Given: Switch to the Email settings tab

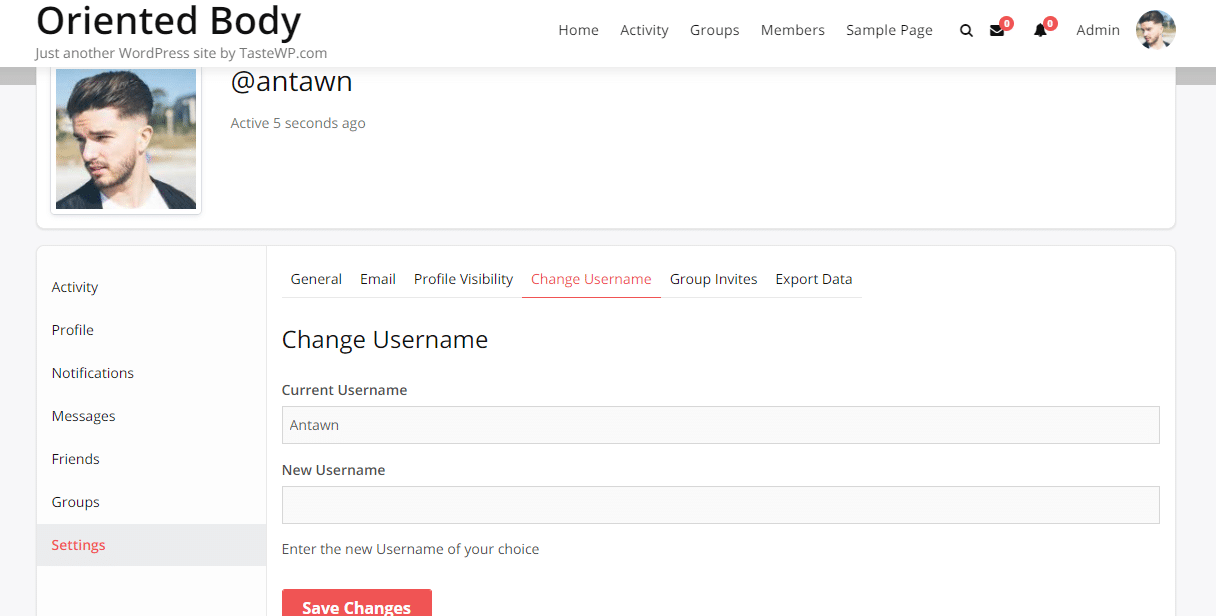Looking at the screenshot, I should click(377, 279).
